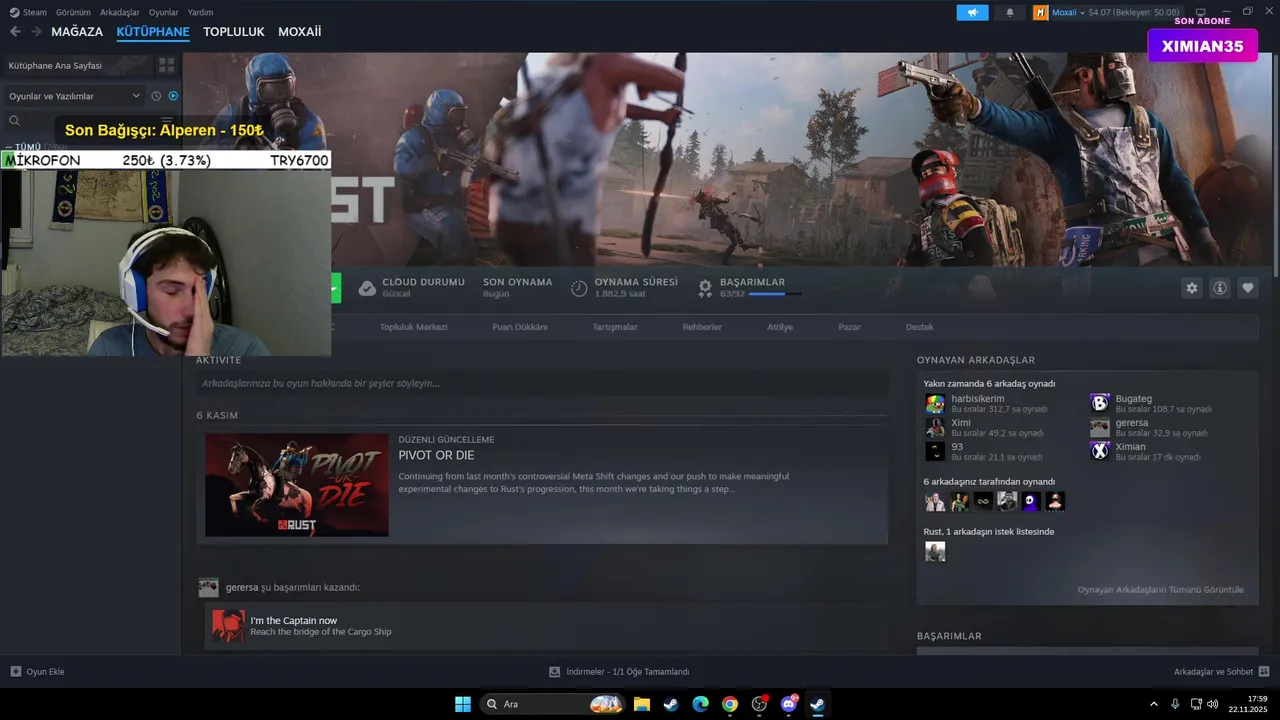Switch to Big Picture mode with the monitor icon

point(1200,13)
